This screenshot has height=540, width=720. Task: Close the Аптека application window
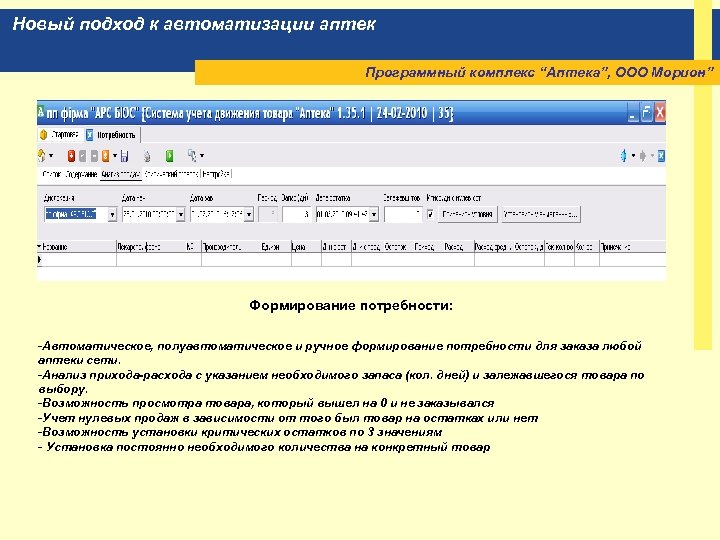(x=660, y=113)
